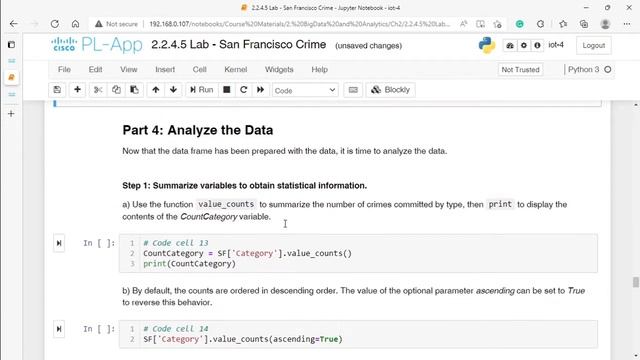Open browser profile avatar
The image size is (640, 360).
(605, 24)
